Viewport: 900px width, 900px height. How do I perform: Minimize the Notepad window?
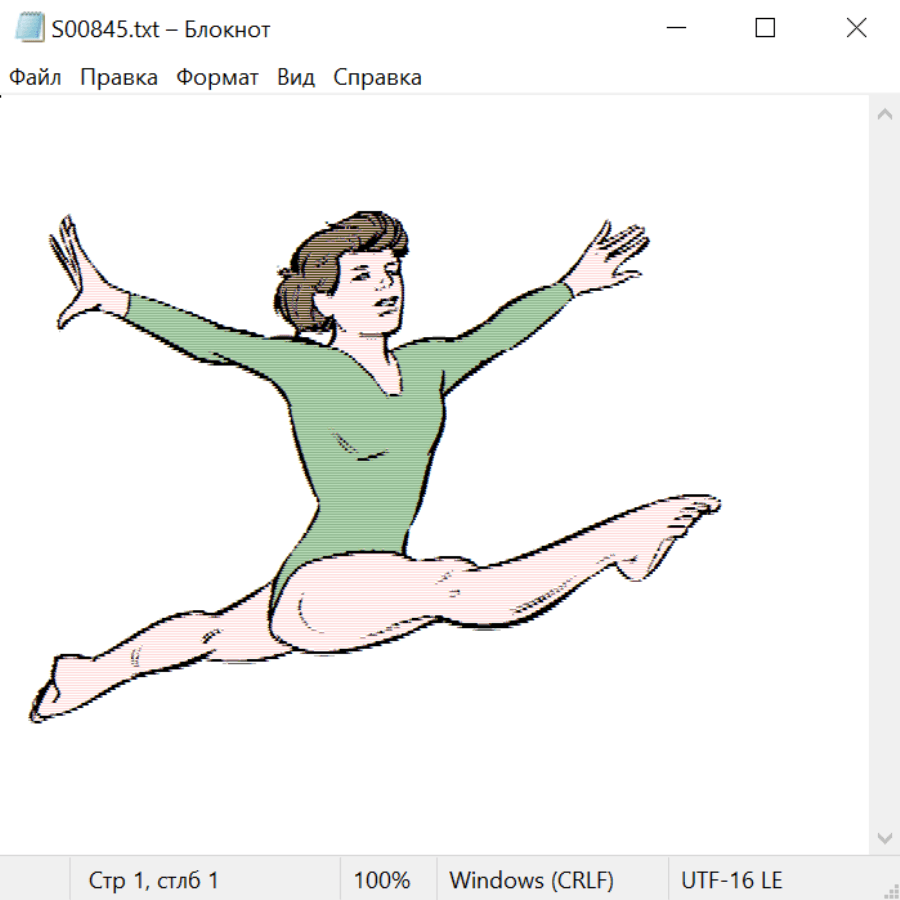[674, 29]
